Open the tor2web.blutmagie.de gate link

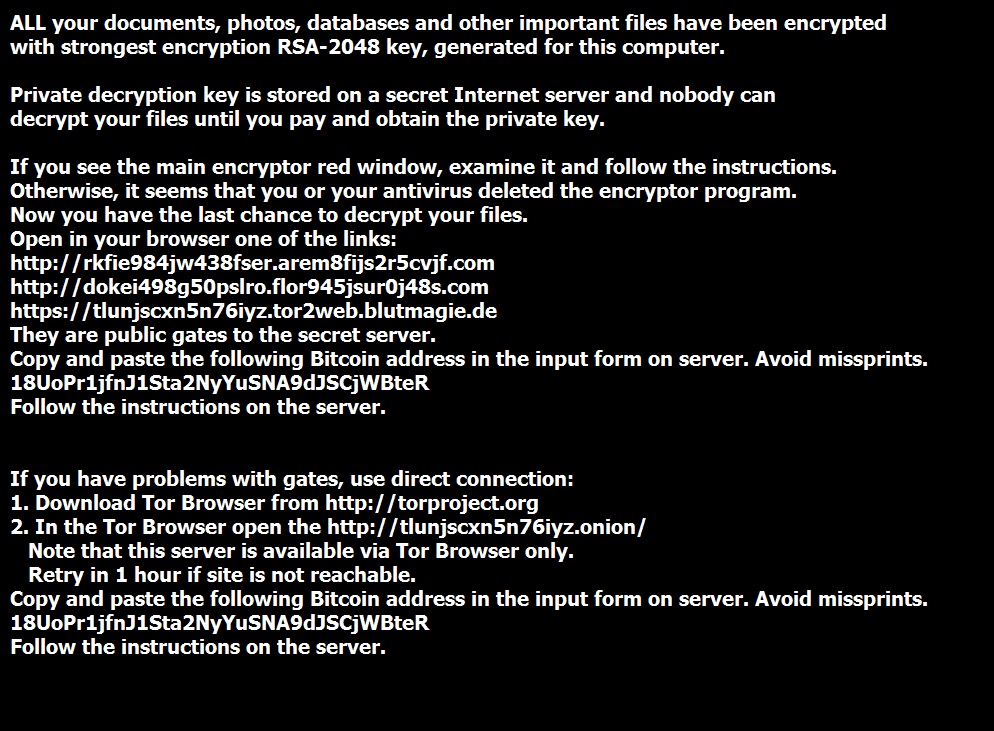254,311
